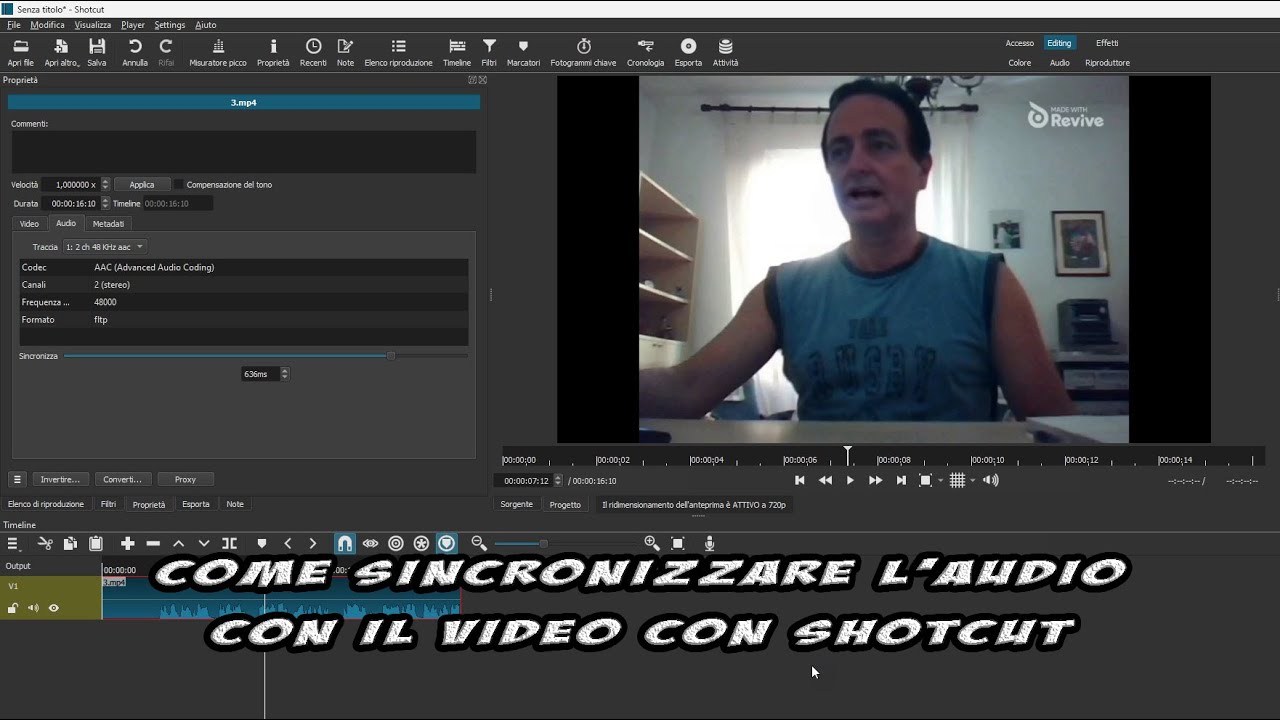Image resolution: width=1280 pixels, height=720 pixels.
Task: Open the Modifica menu
Action: (x=47, y=24)
